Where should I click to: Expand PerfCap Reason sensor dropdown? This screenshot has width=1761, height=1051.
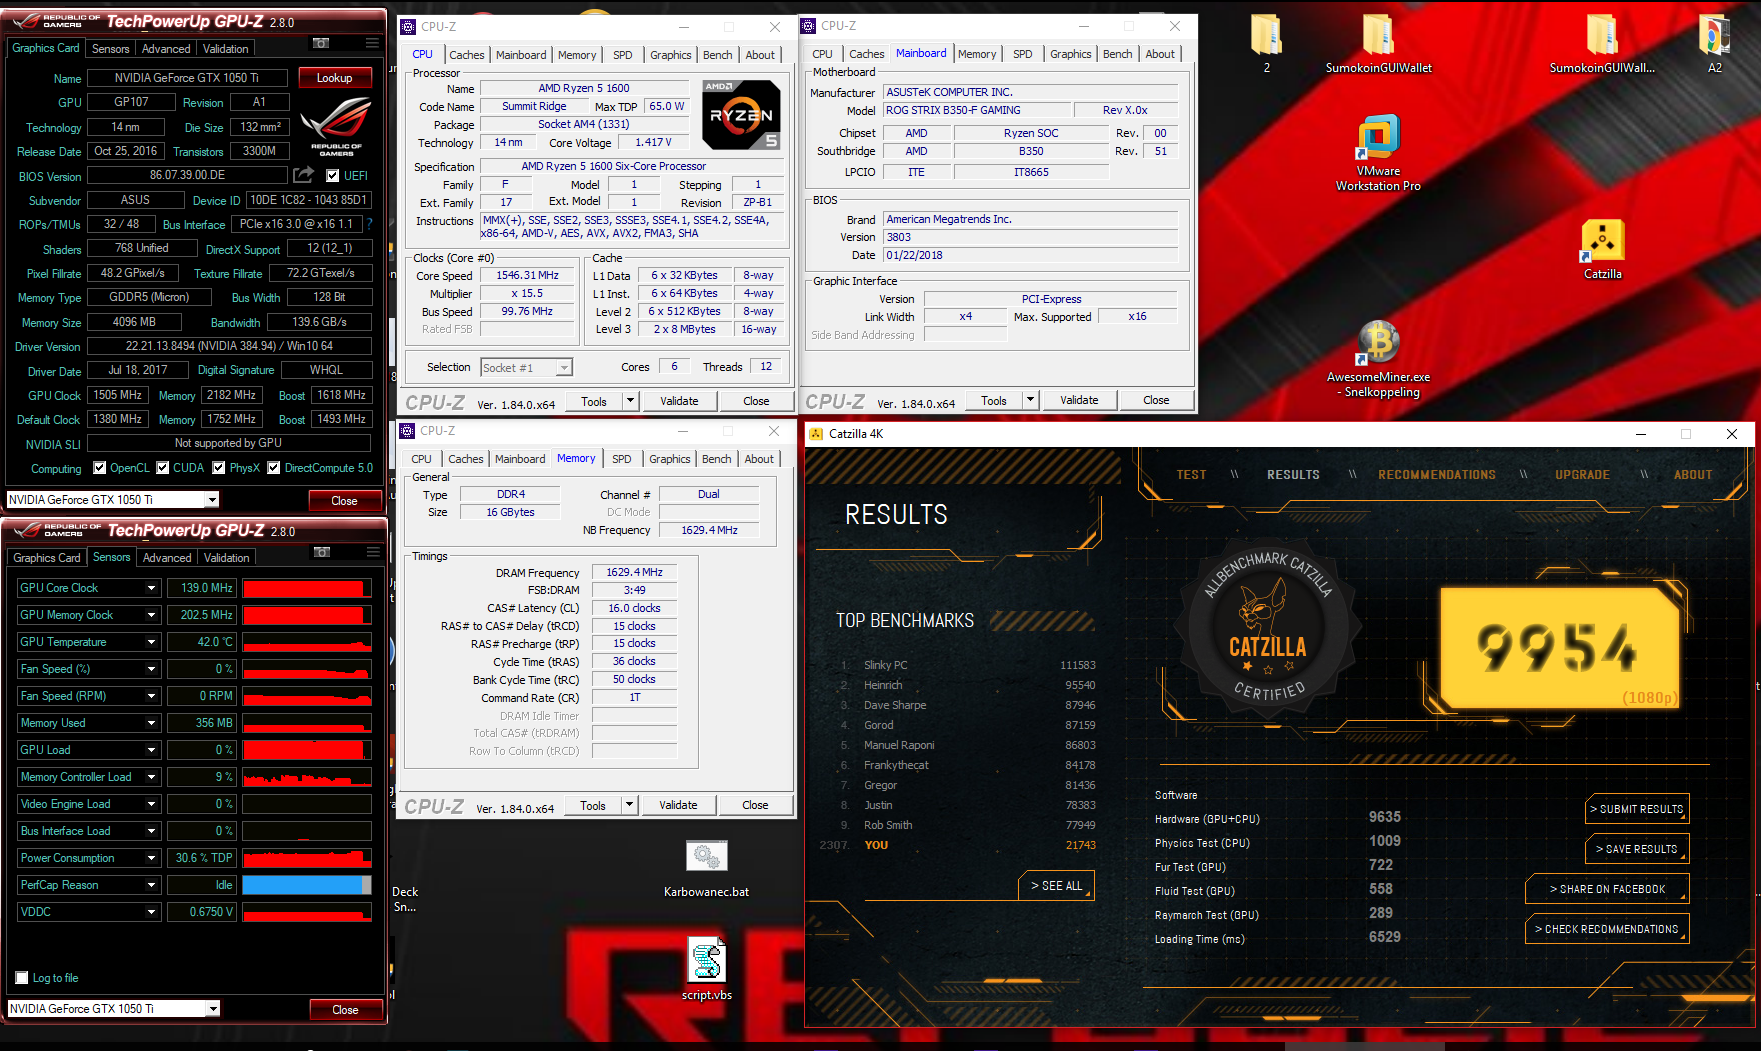coord(152,885)
